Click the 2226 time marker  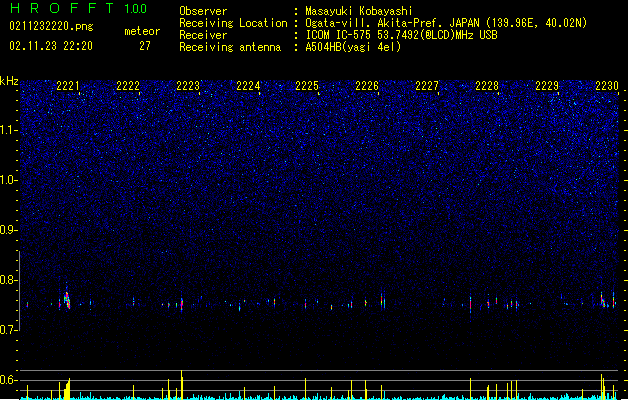[367, 86]
